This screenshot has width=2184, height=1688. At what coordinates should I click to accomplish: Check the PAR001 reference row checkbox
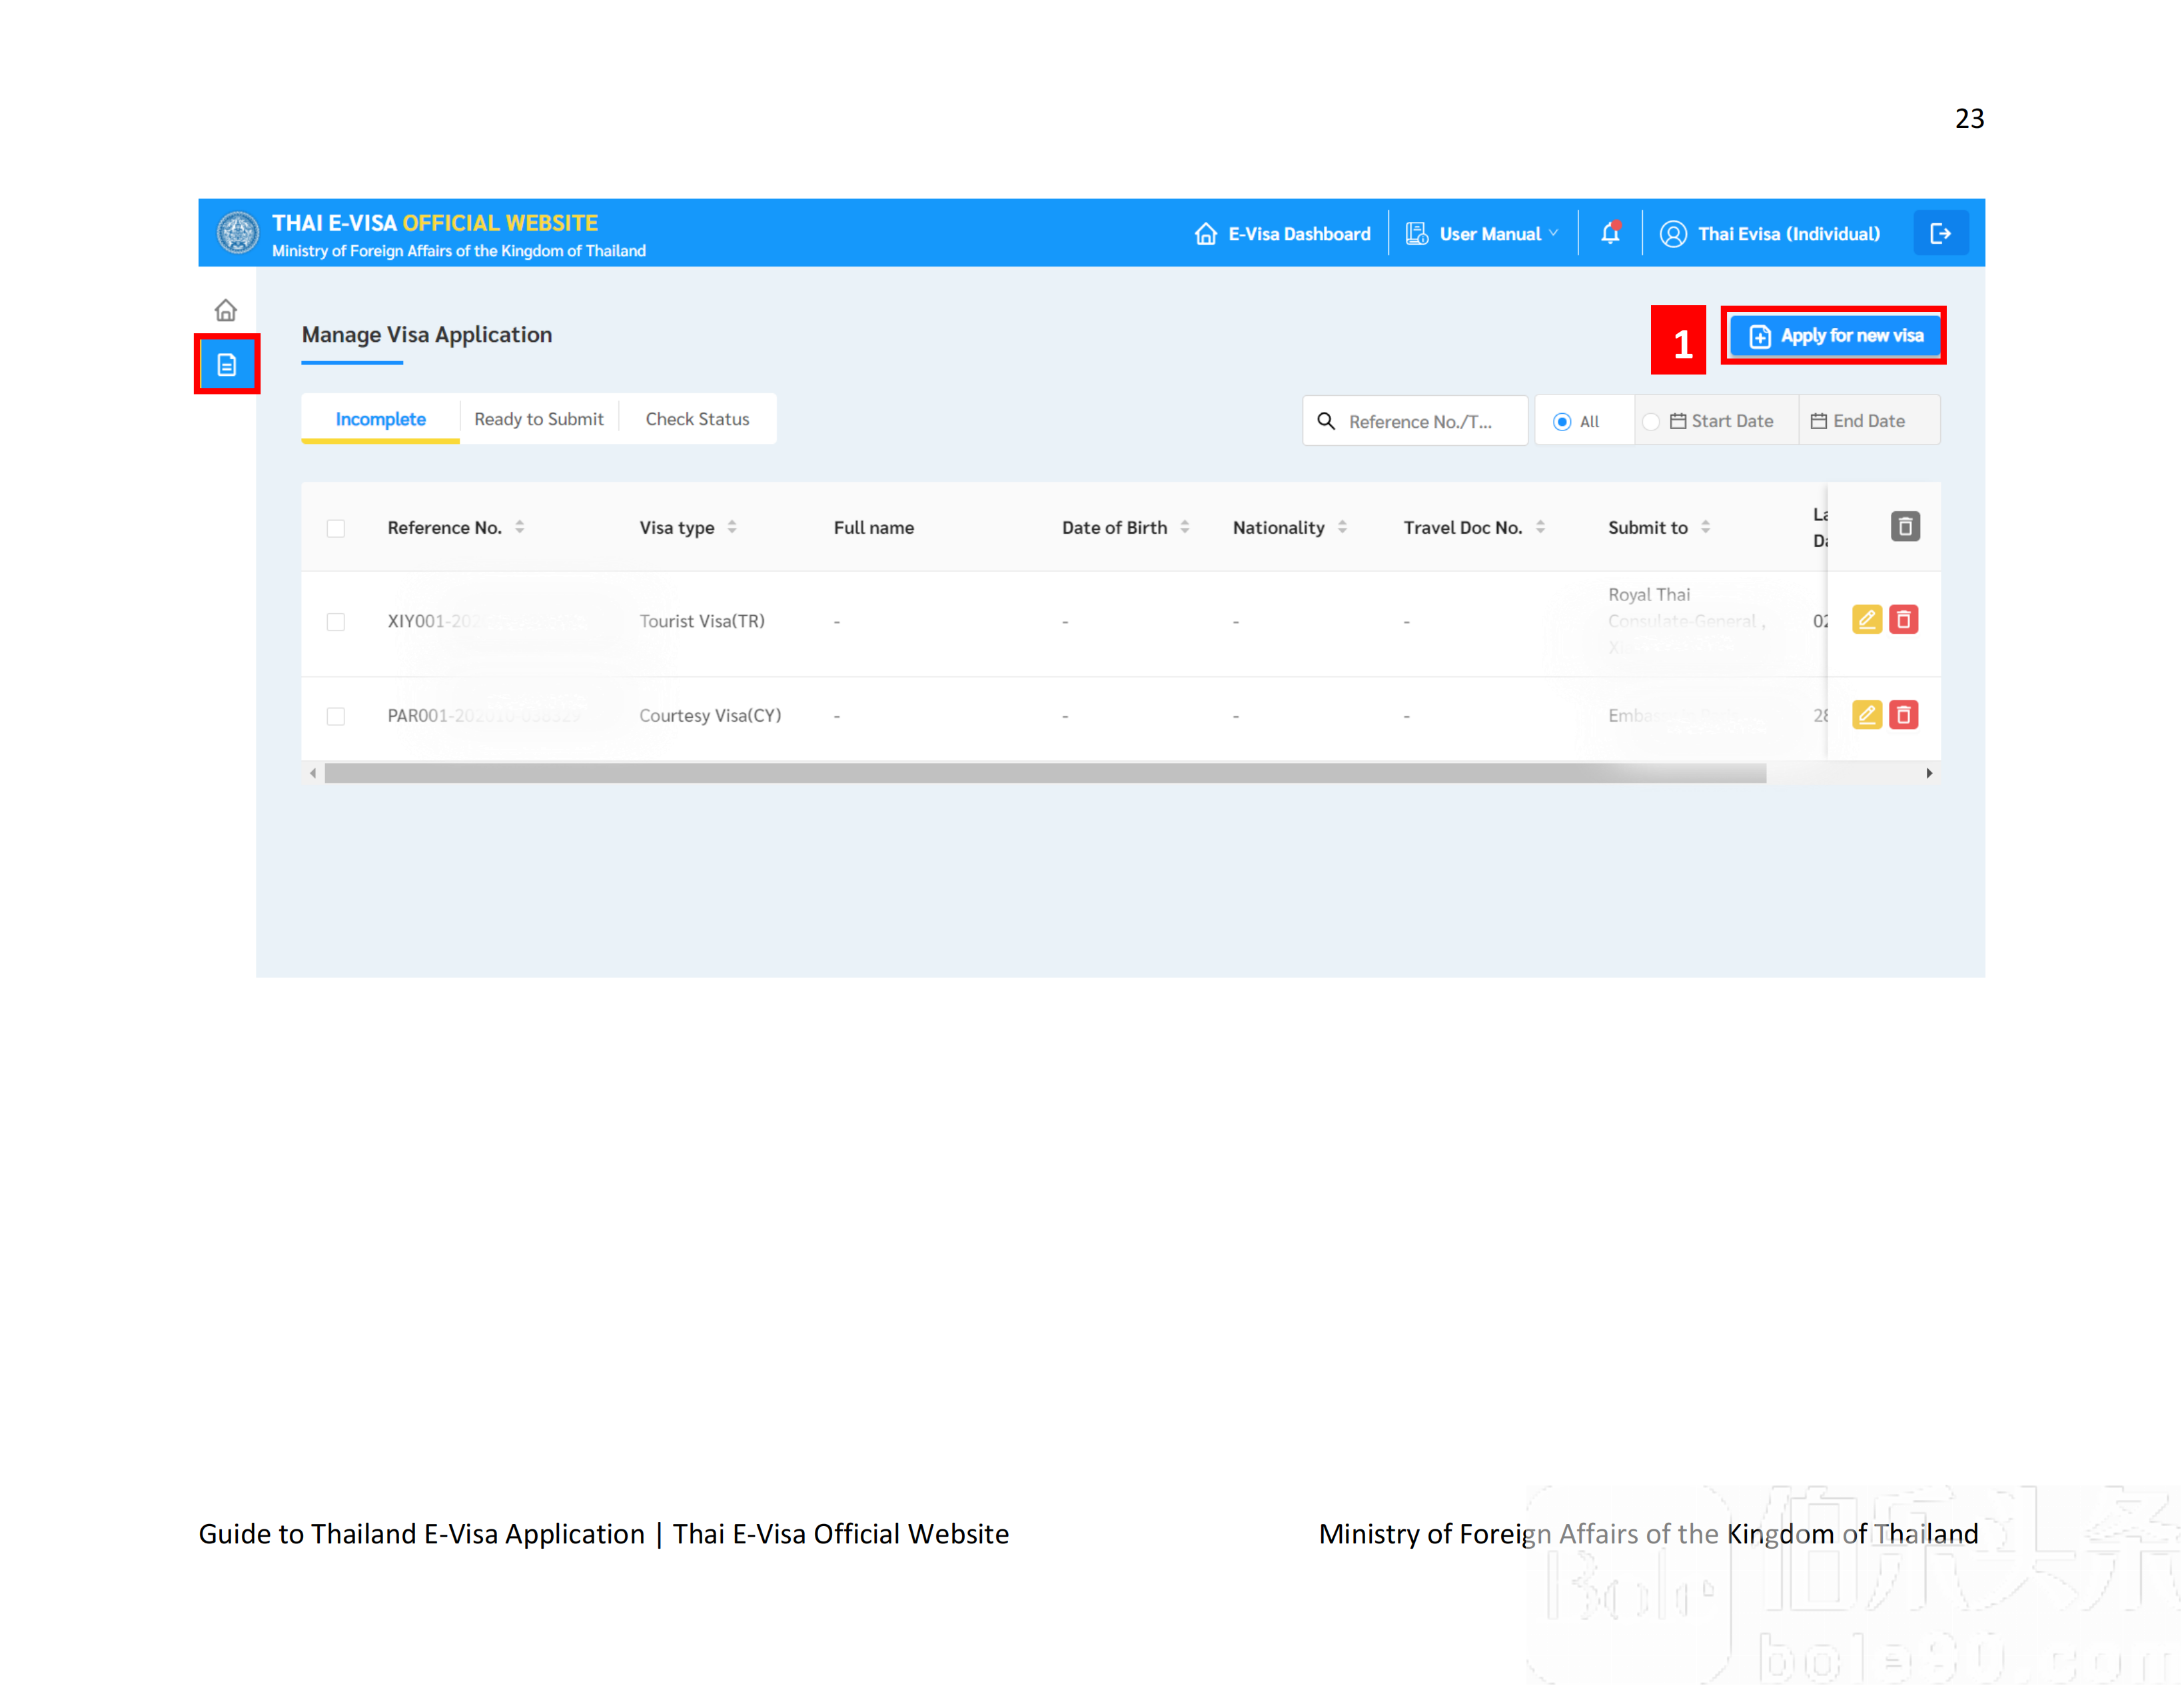tap(336, 716)
